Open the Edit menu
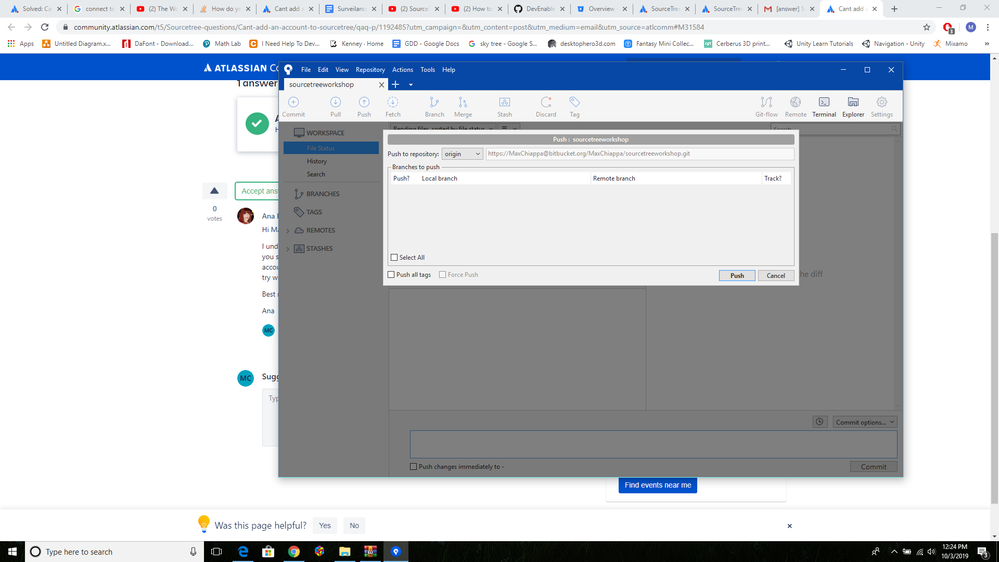999x562 pixels. click(323, 69)
